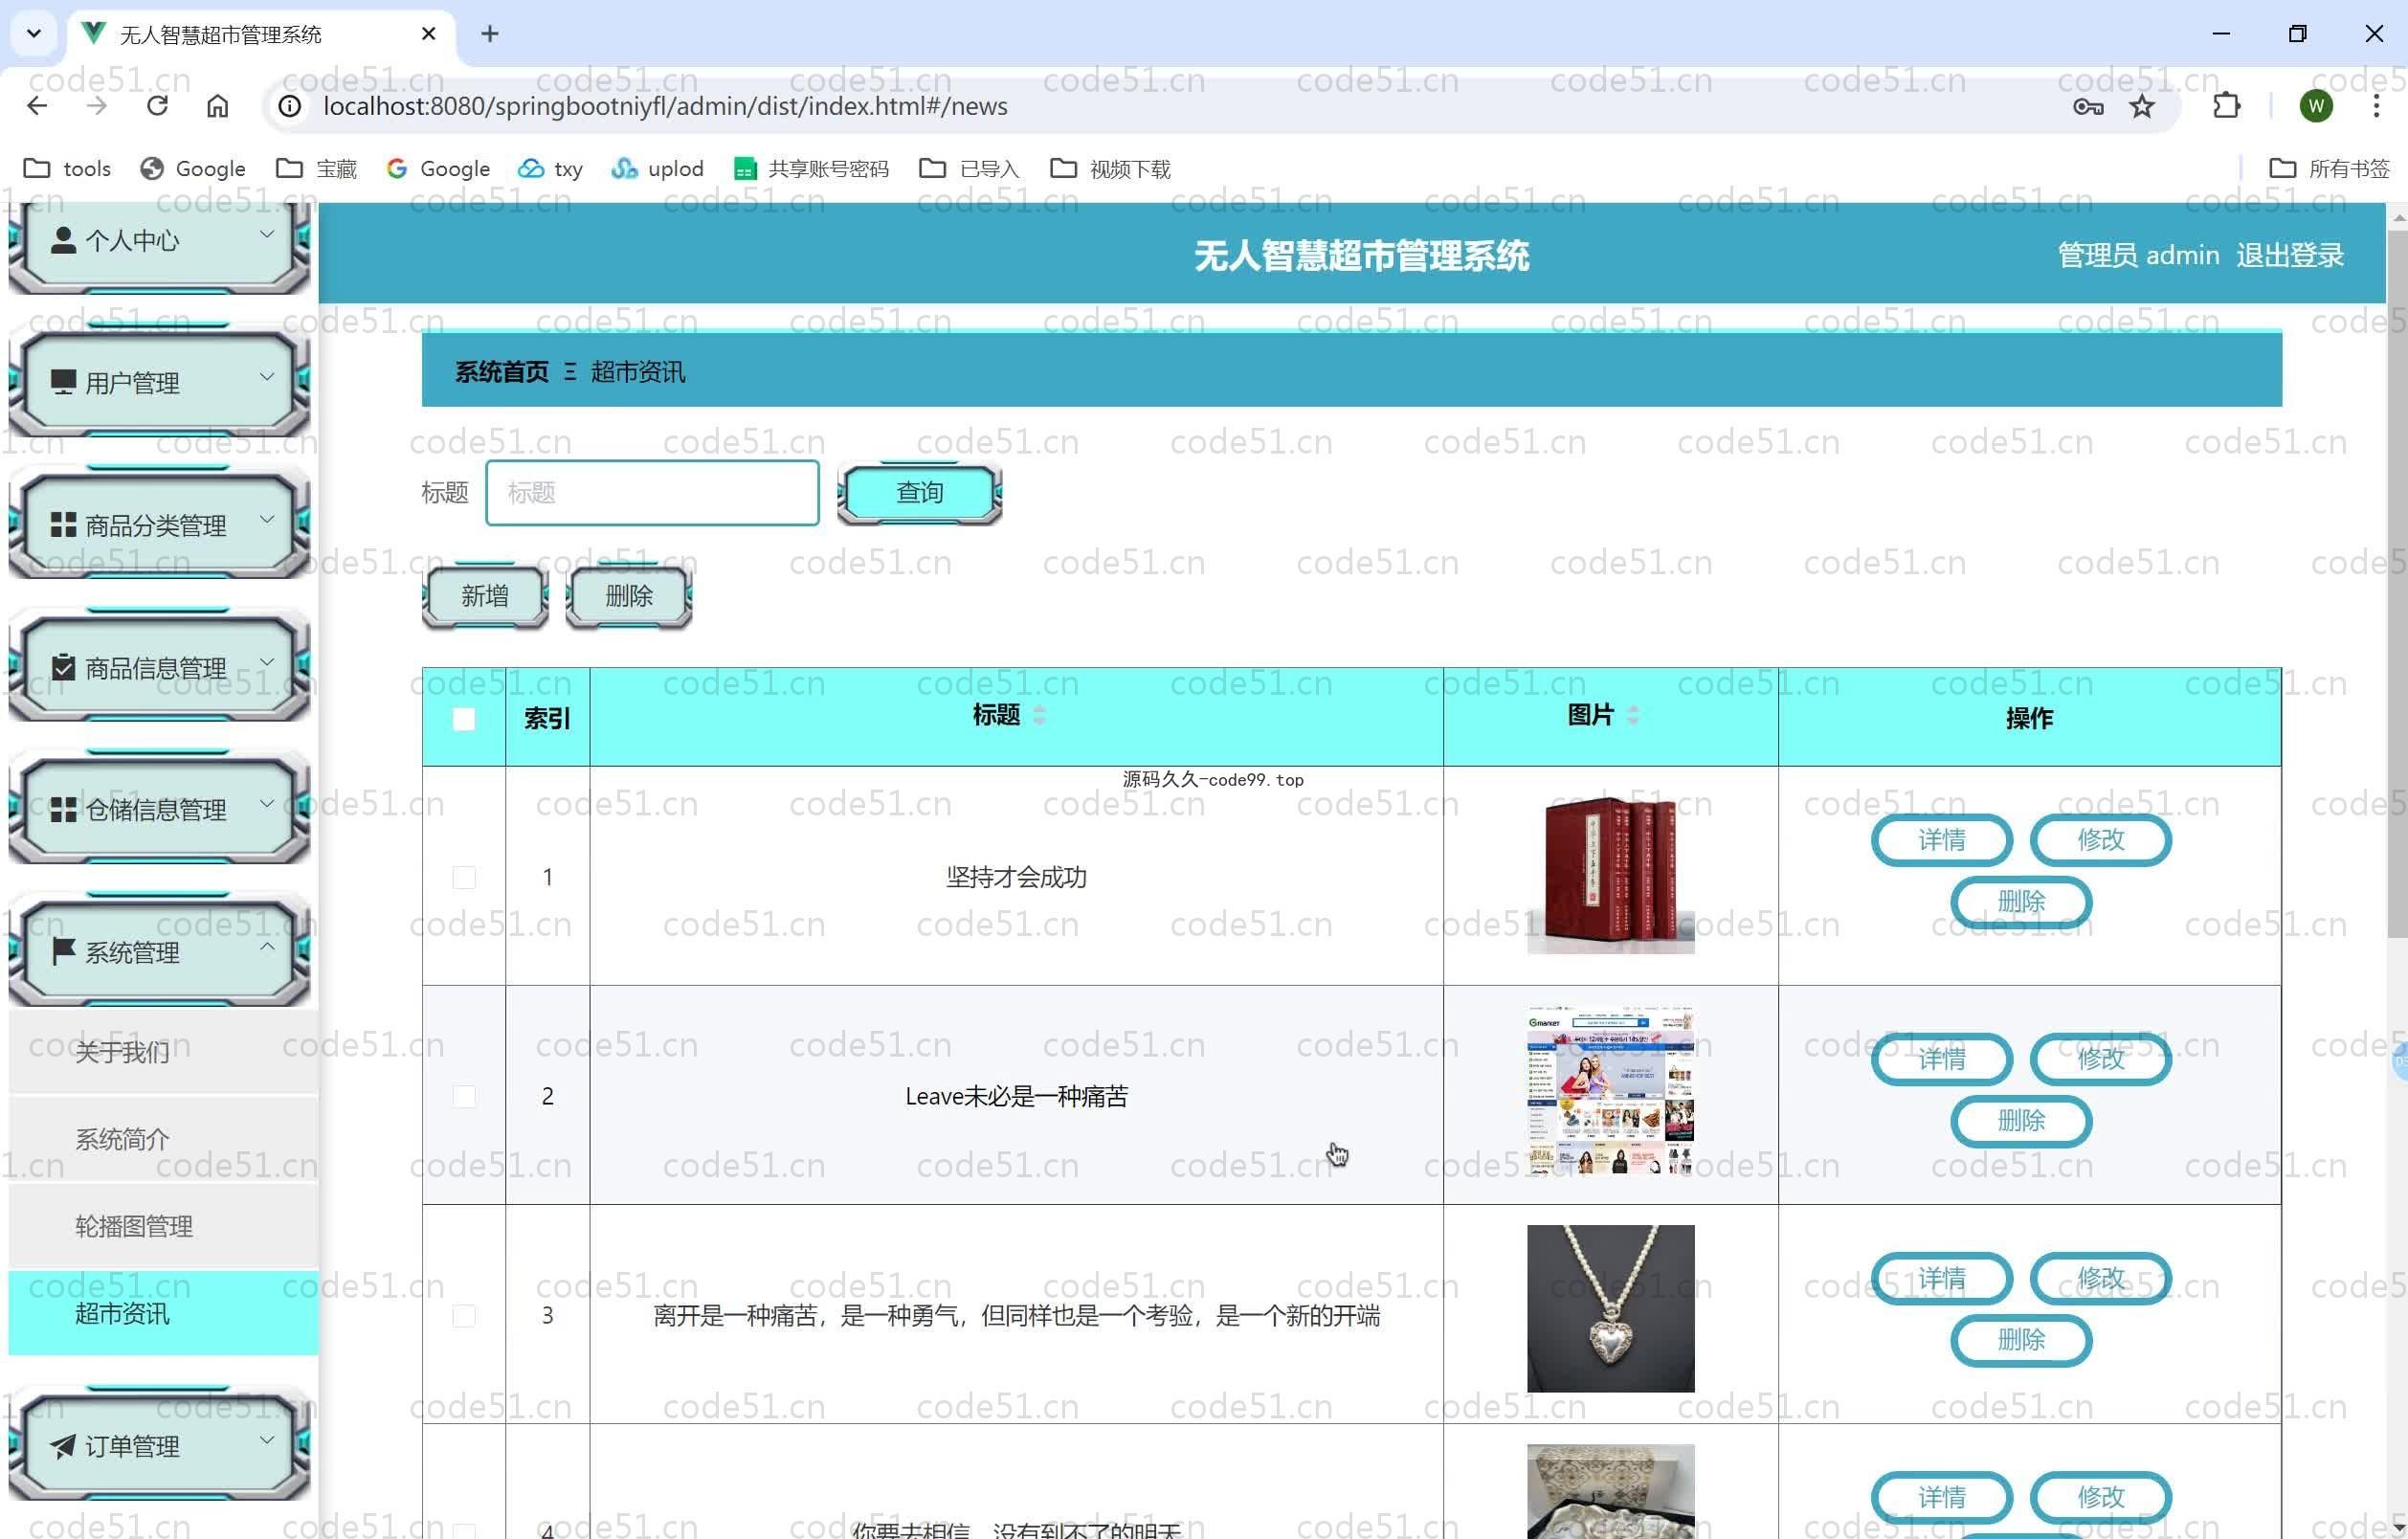Open the browser extensions puzzle icon
The height and width of the screenshot is (1539, 2408).
pyautogui.click(x=2226, y=106)
